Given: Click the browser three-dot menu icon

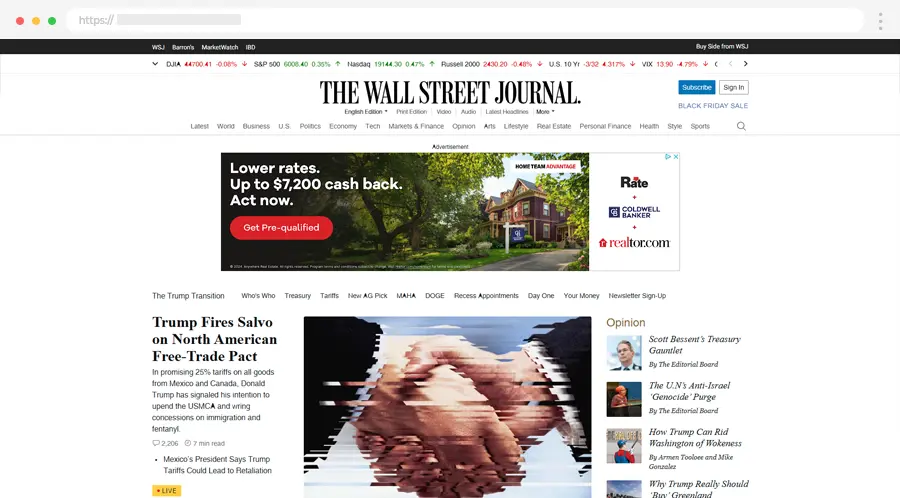Looking at the screenshot, I should (880, 21).
